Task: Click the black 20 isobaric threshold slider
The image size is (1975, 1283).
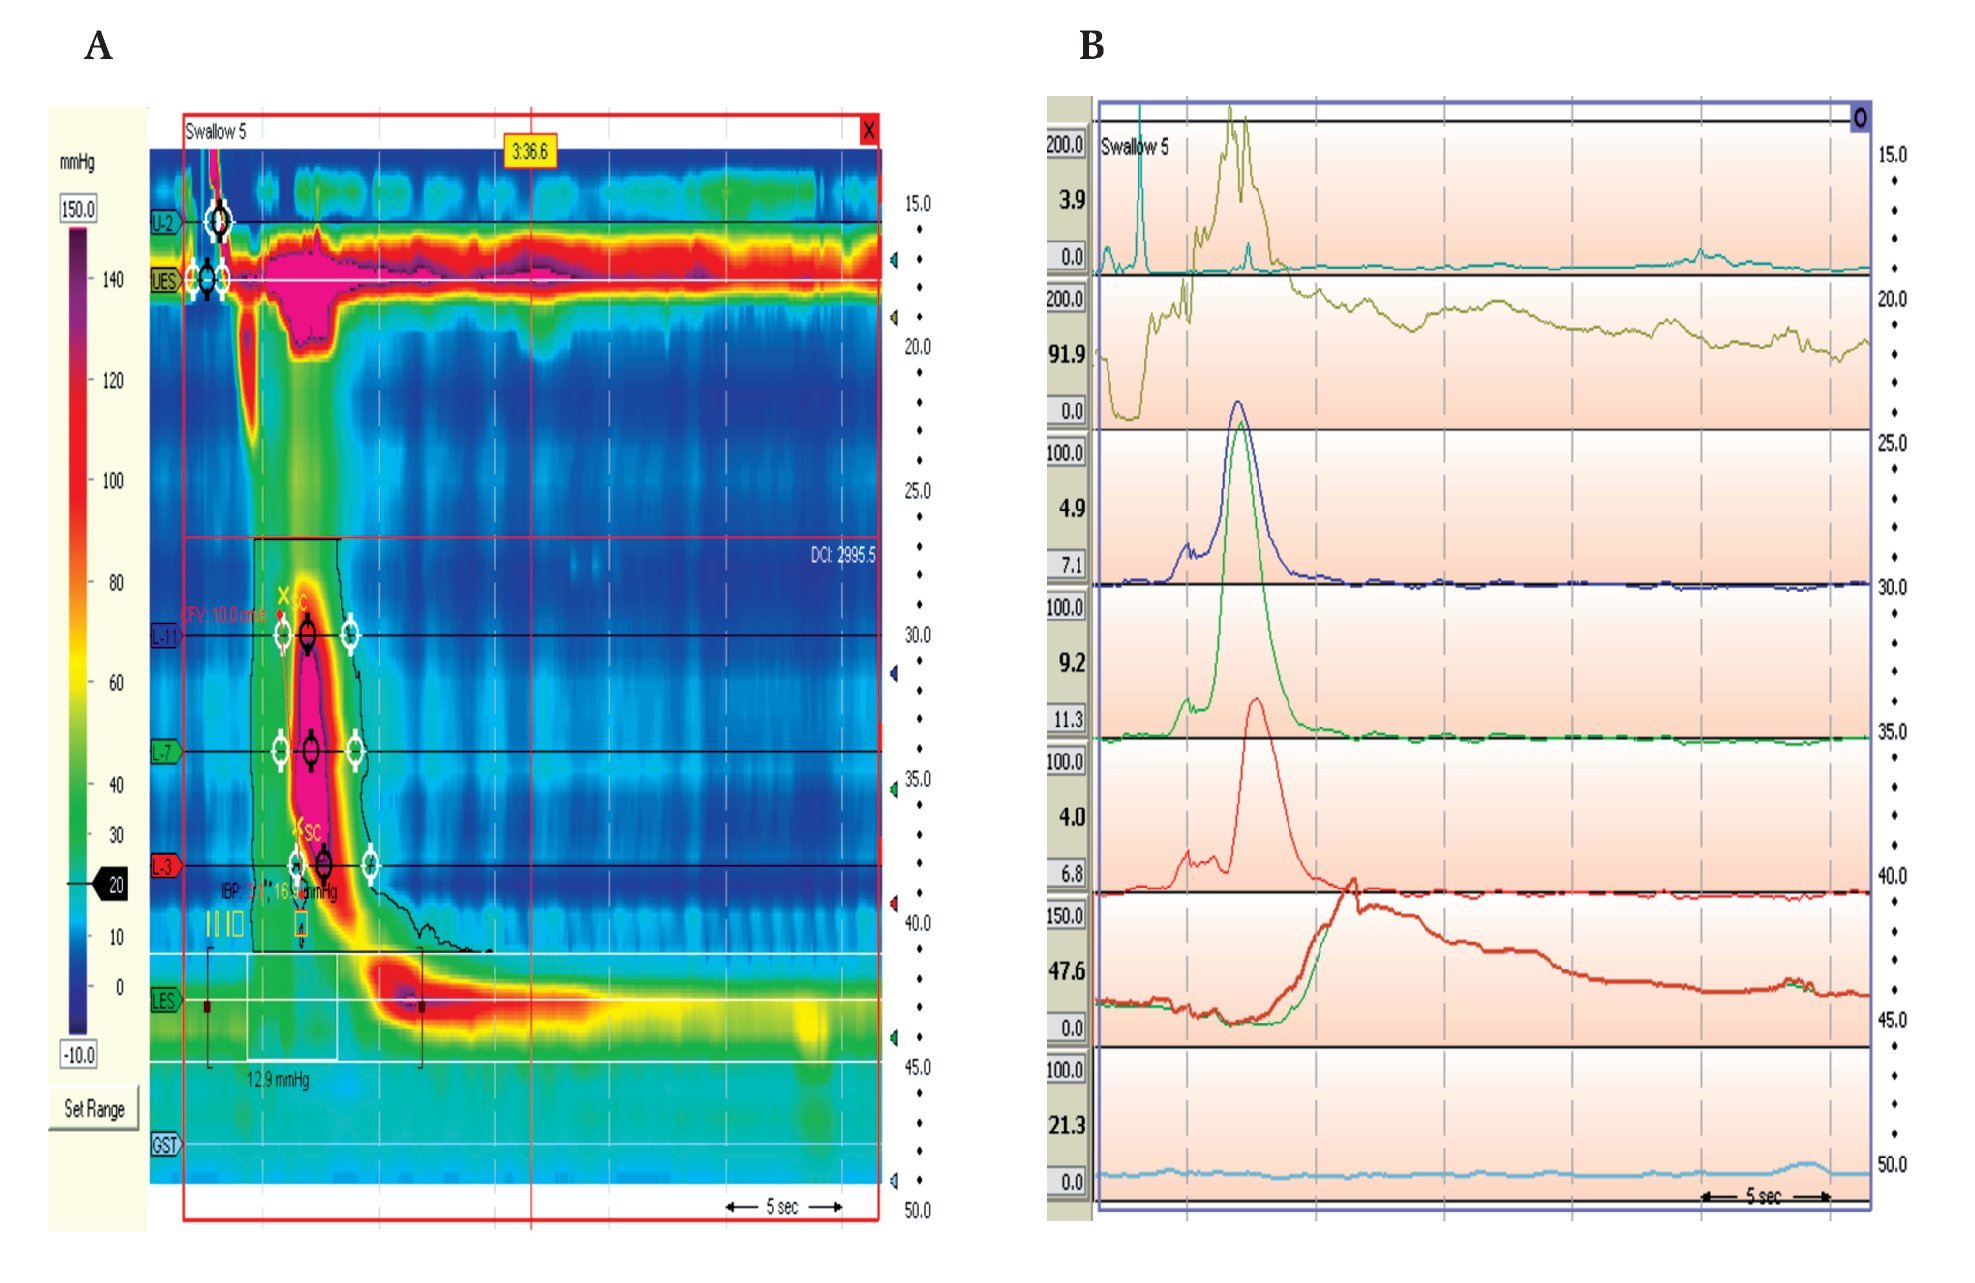Action: pos(110,884)
